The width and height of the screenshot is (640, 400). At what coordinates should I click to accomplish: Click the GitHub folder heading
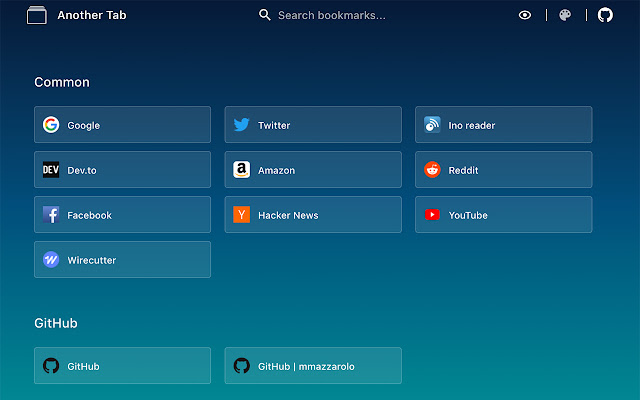click(x=56, y=323)
